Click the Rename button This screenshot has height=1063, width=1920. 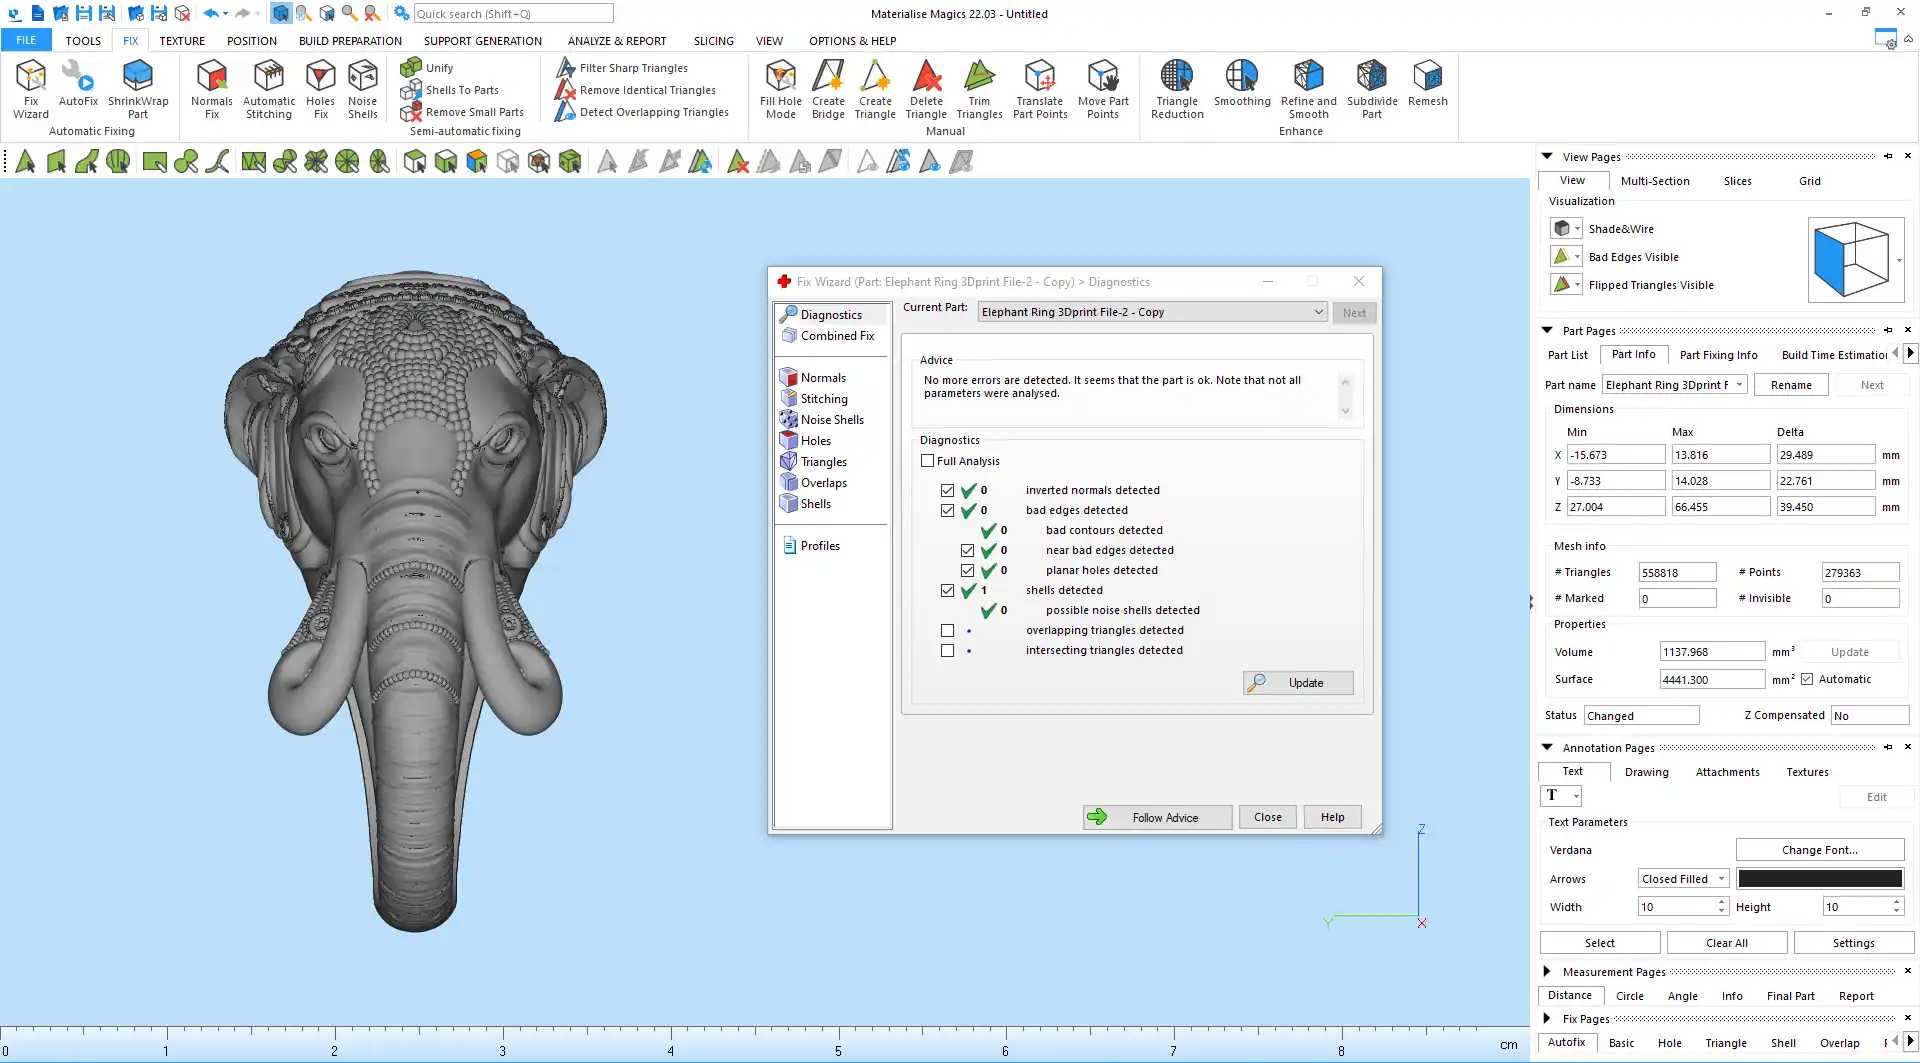[x=1791, y=385]
